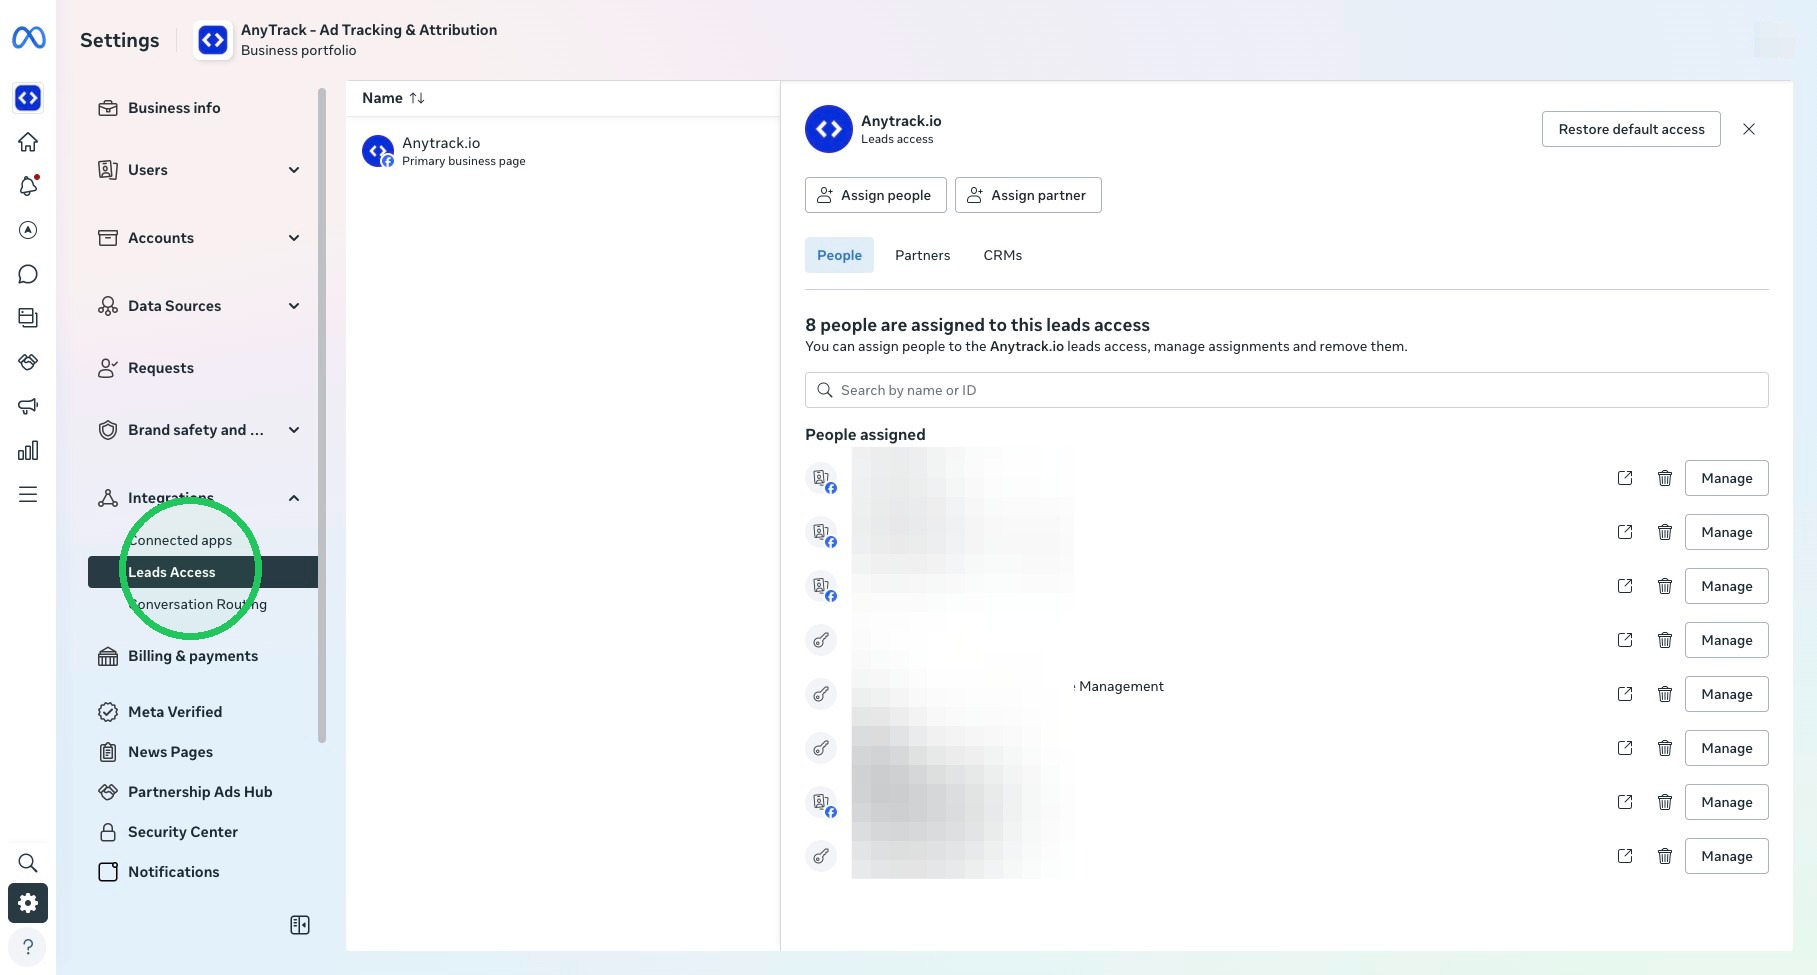Open the settings gear icon

pyautogui.click(x=28, y=903)
